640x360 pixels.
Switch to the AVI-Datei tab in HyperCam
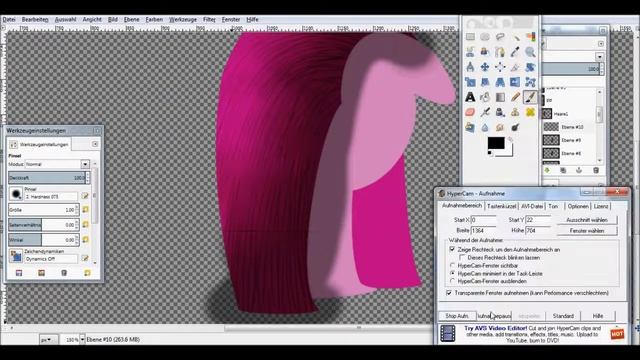pos(532,207)
